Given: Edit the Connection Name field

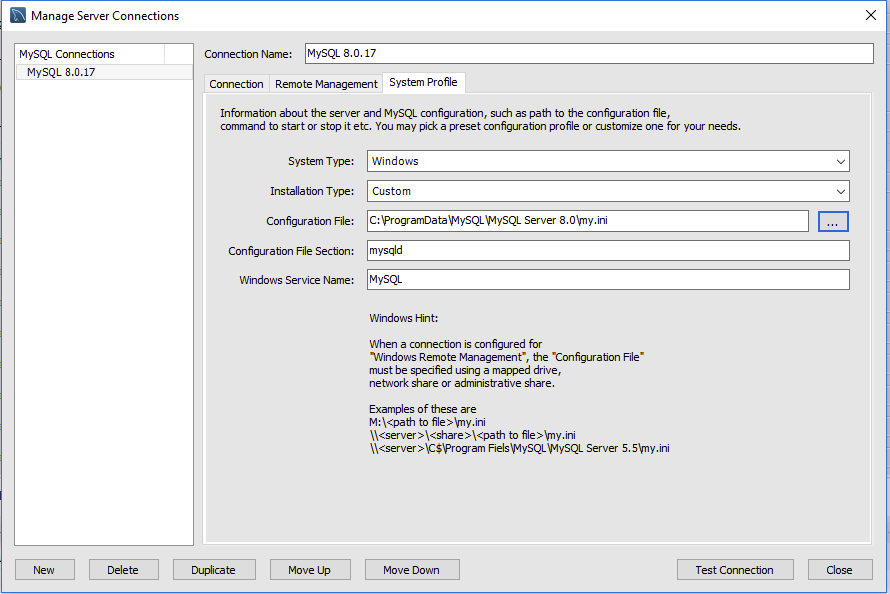Looking at the screenshot, I should click(589, 53).
